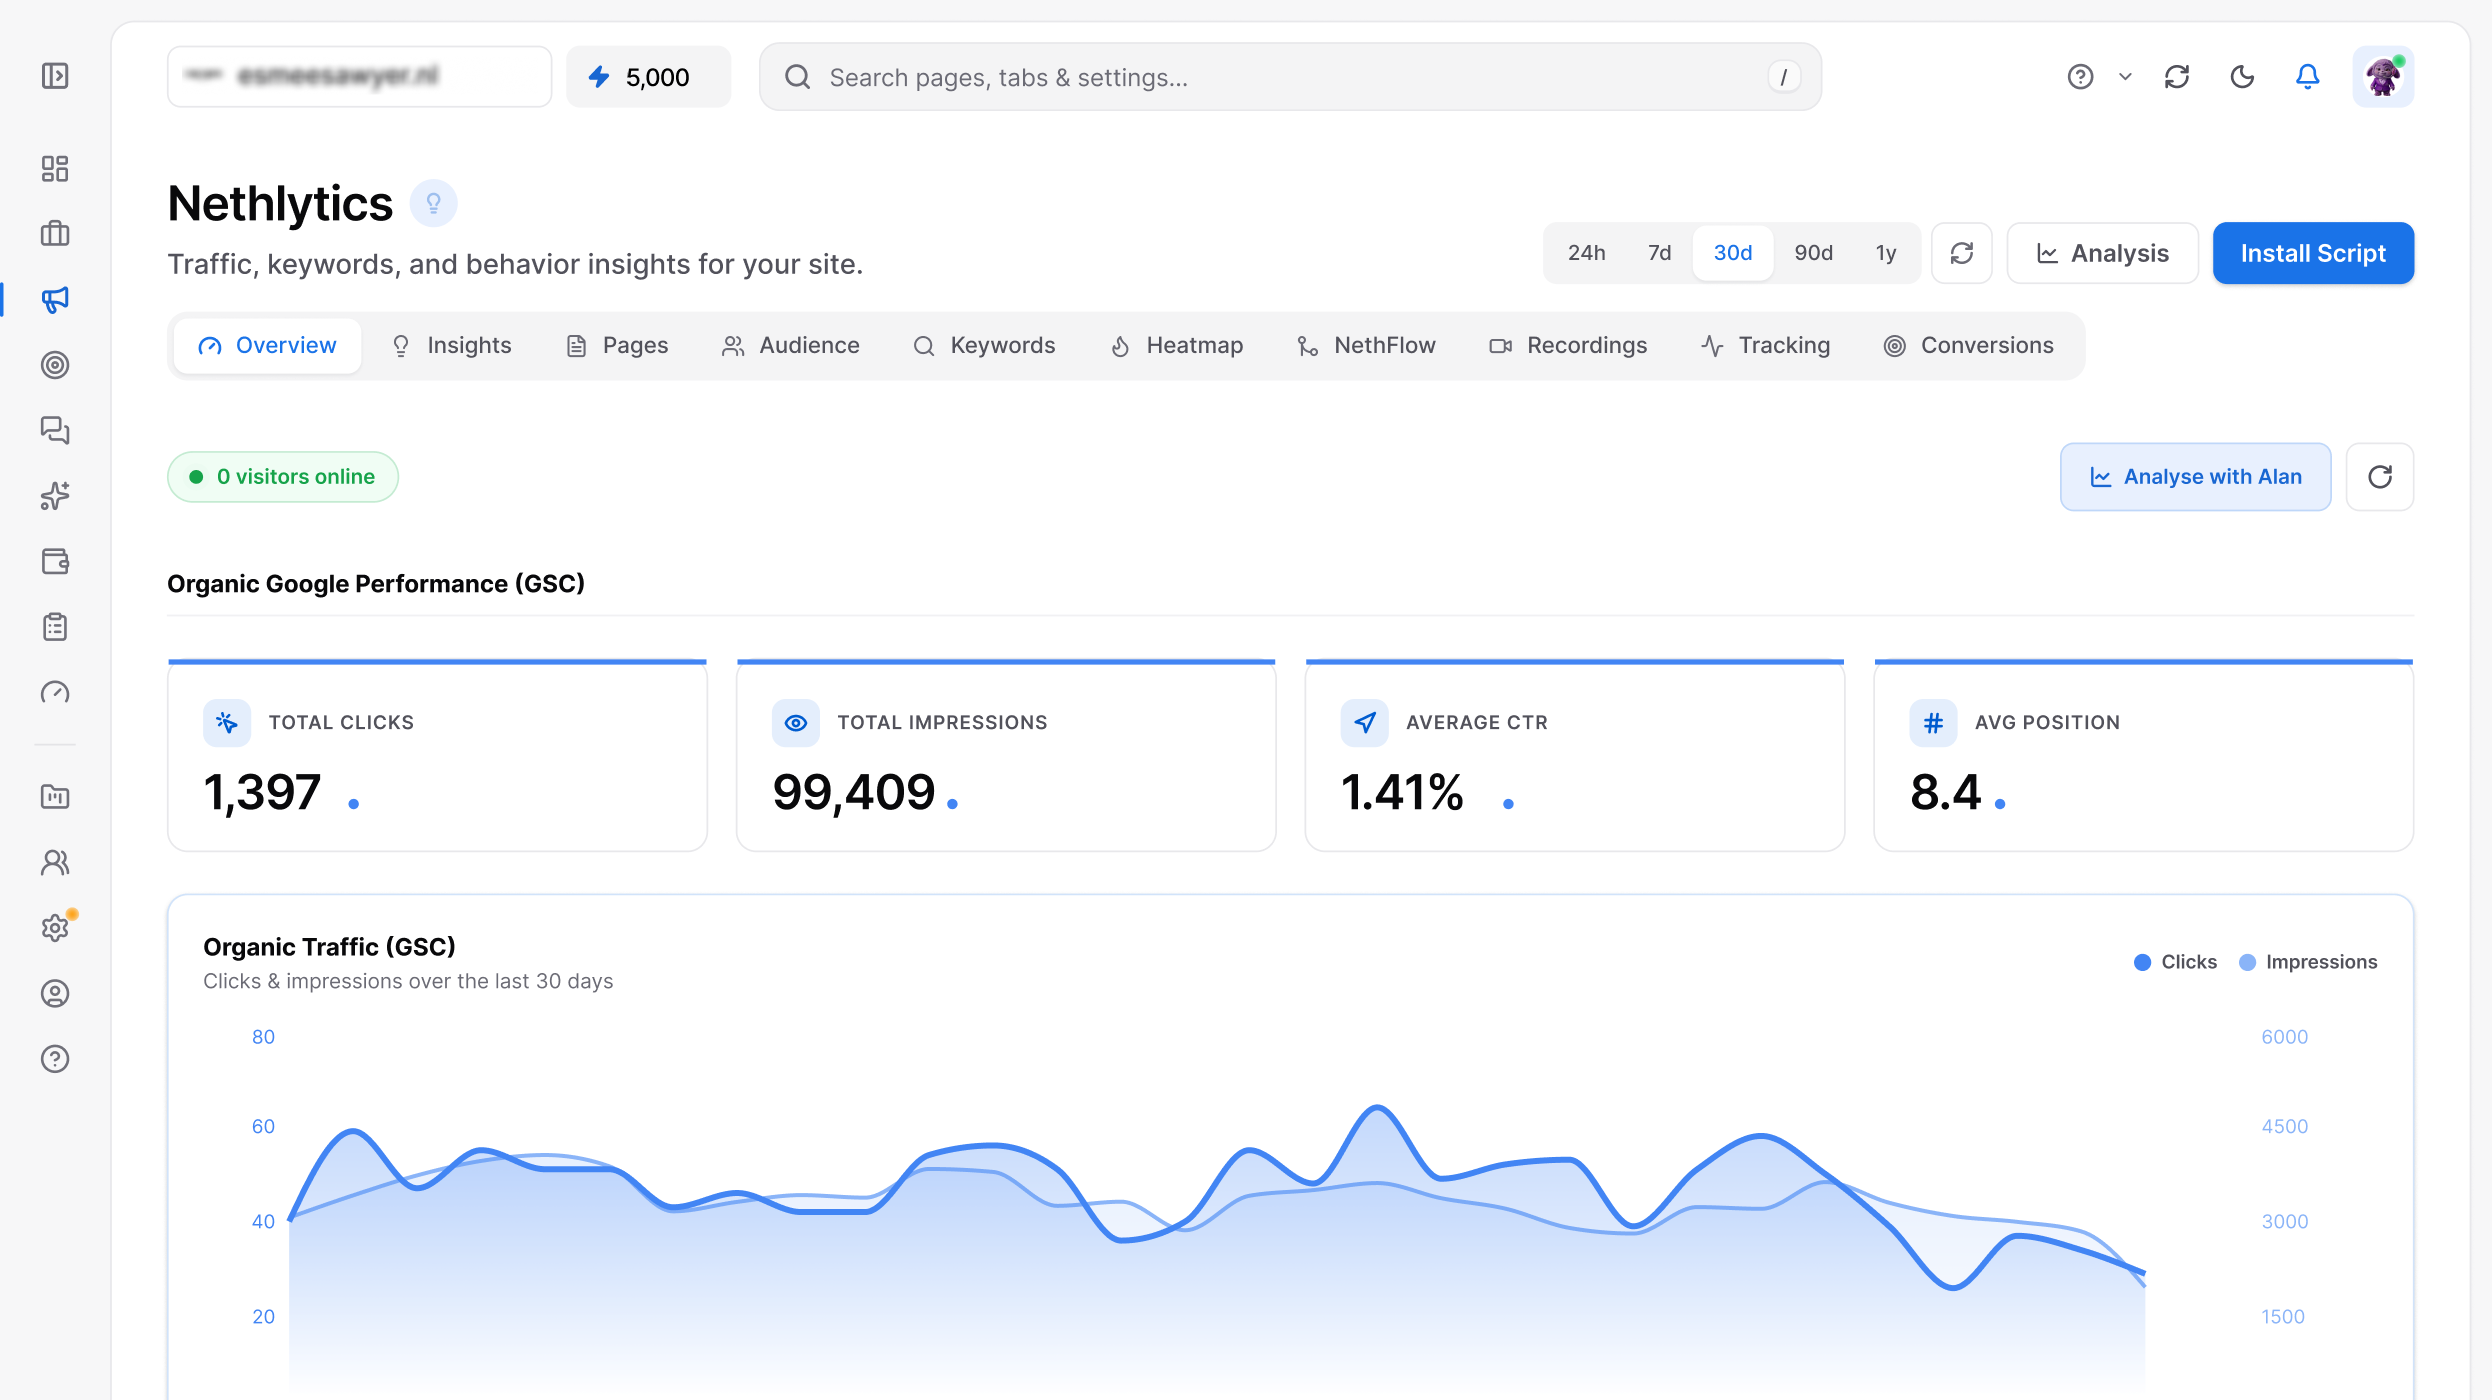Open the speed gauge icon in sidebar
Viewport: 2492px width, 1400px height.
(x=55, y=692)
